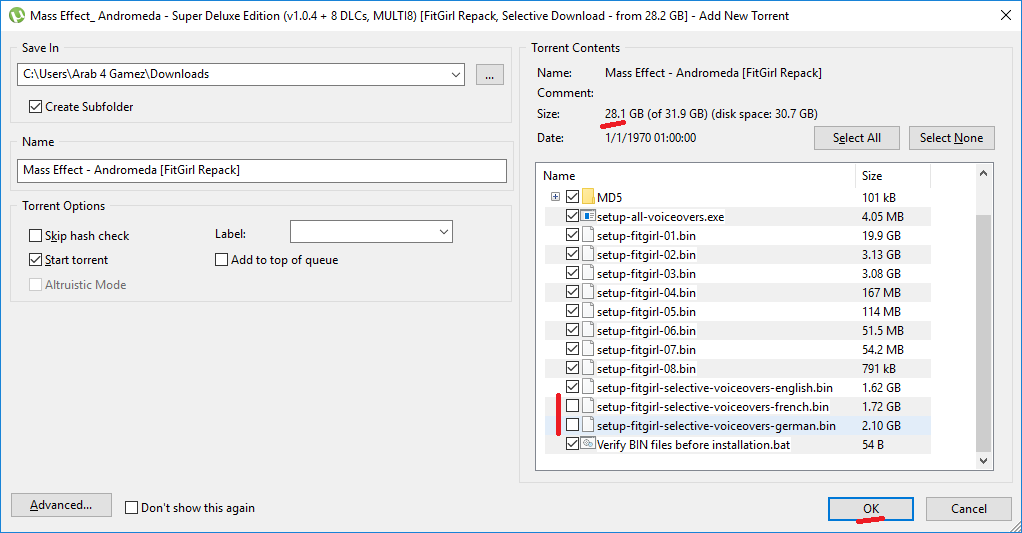Click the Select None button
The width and height of the screenshot is (1022, 533).
952,137
